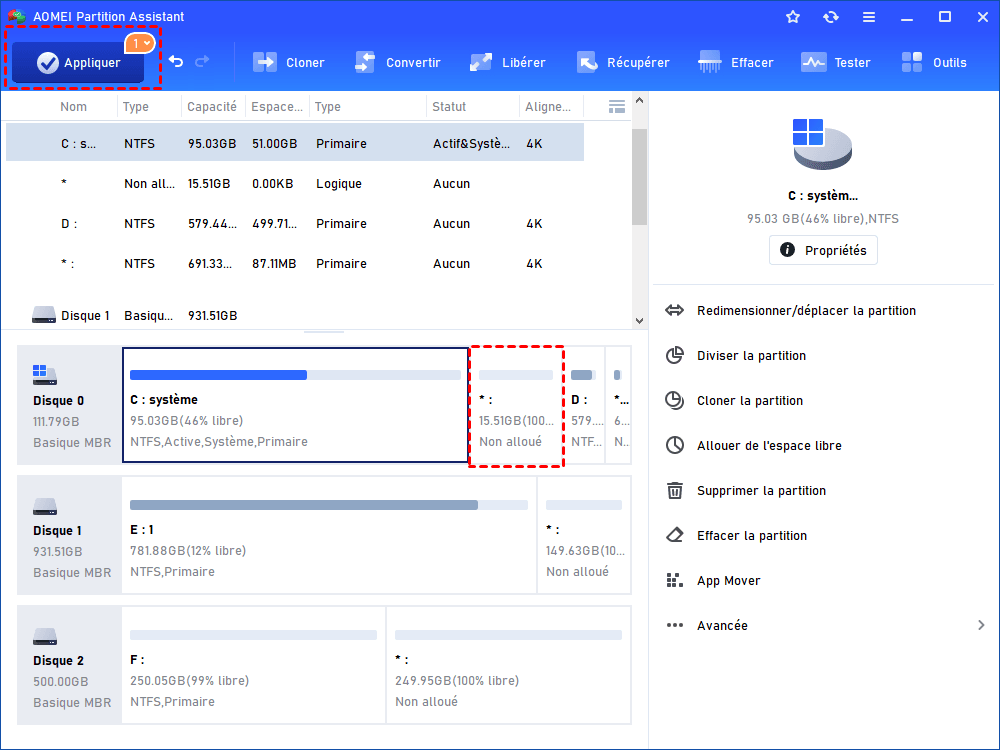Select 249.95GB unallocated block on Disque 2

coord(509,665)
